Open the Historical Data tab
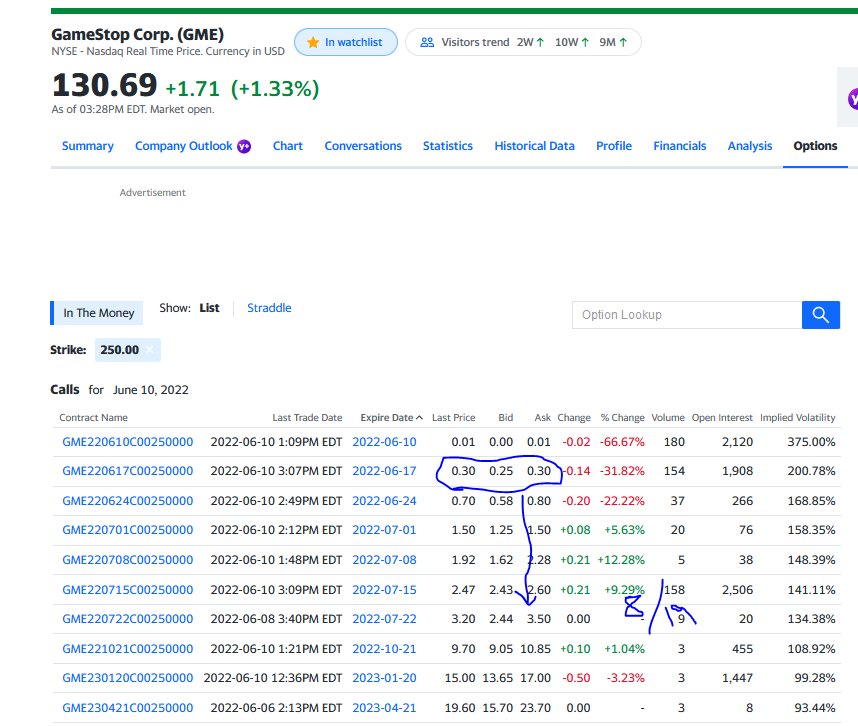 pos(534,146)
